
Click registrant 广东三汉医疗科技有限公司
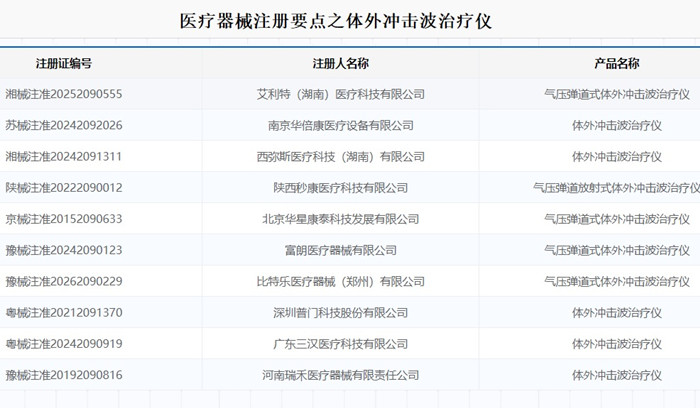[x=341, y=344]
